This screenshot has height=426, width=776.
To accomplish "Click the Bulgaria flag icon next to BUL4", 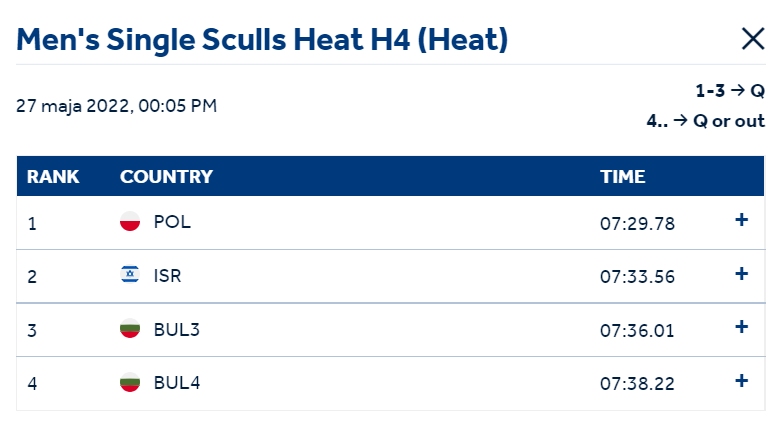I will coord(130,382).
